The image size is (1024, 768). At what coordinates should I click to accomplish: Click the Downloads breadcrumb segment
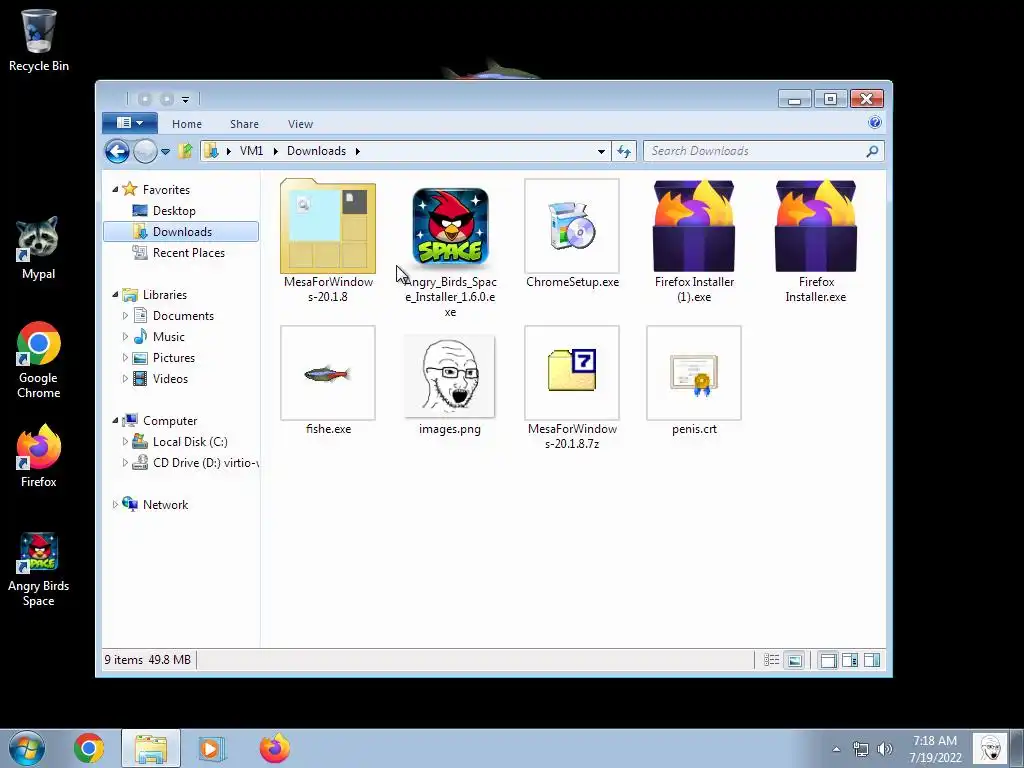coord(316,151)
